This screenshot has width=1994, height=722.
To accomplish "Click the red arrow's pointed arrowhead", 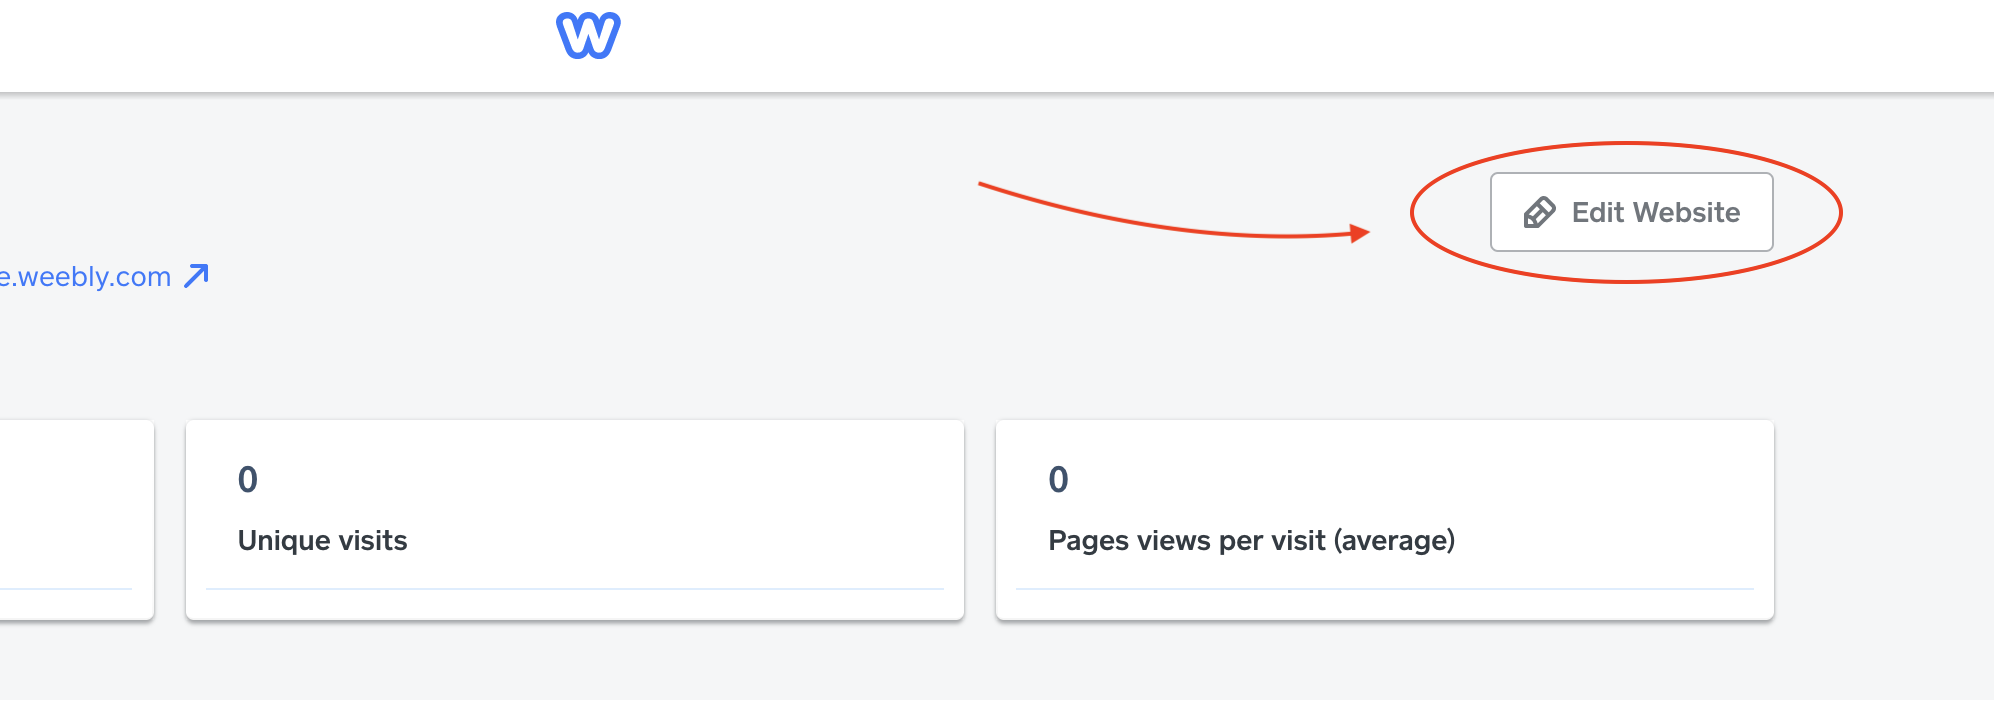I will tap(1359, 233).
